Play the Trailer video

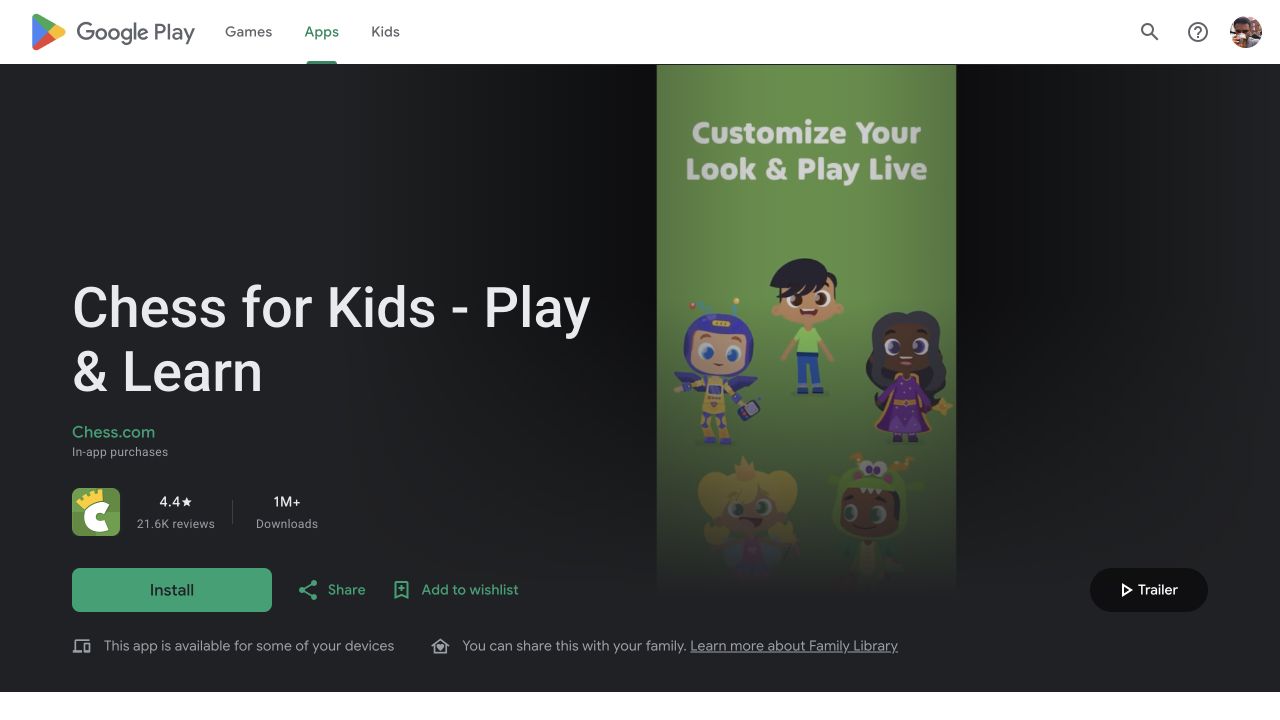point(1149,590)
